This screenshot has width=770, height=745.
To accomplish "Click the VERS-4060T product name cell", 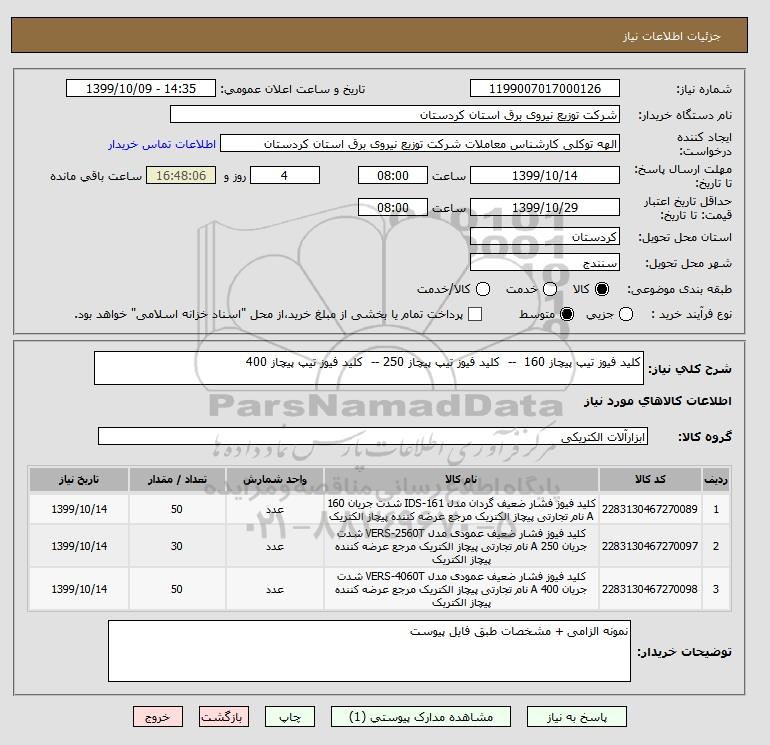I will click(x=461, y=589).
